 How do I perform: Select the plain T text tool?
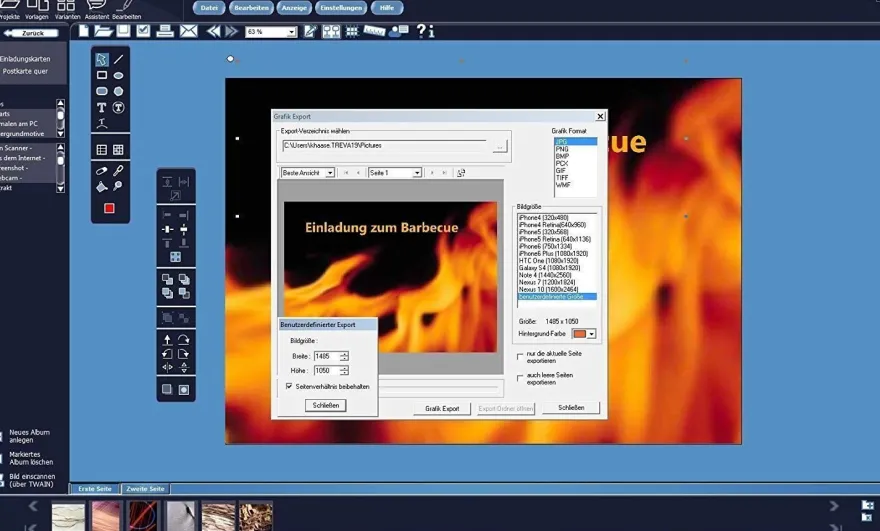coord(102,107)
